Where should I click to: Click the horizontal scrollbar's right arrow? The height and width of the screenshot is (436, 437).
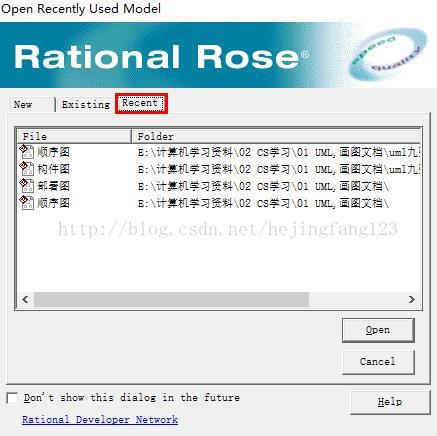point(412,299)
